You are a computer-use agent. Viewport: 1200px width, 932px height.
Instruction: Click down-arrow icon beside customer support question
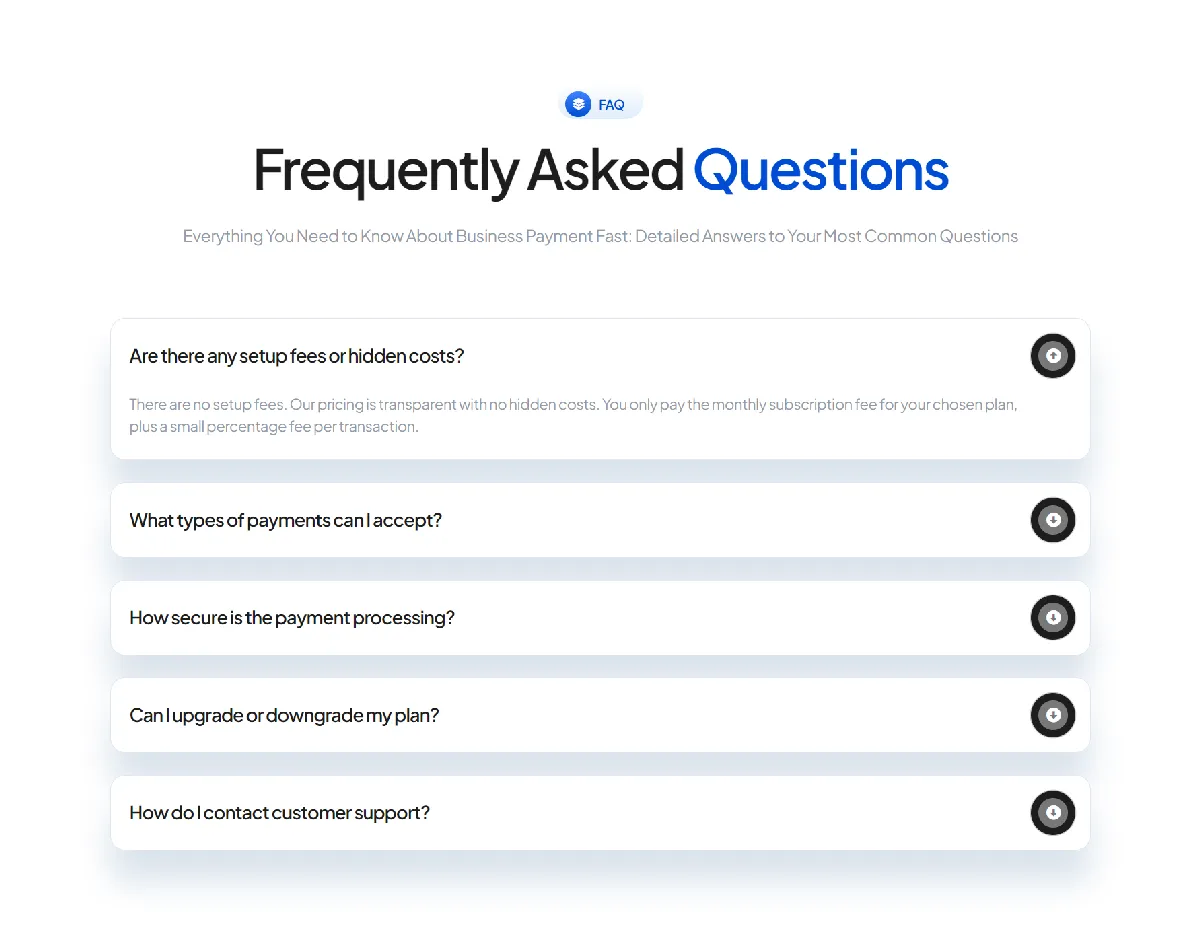[1053, 813]
